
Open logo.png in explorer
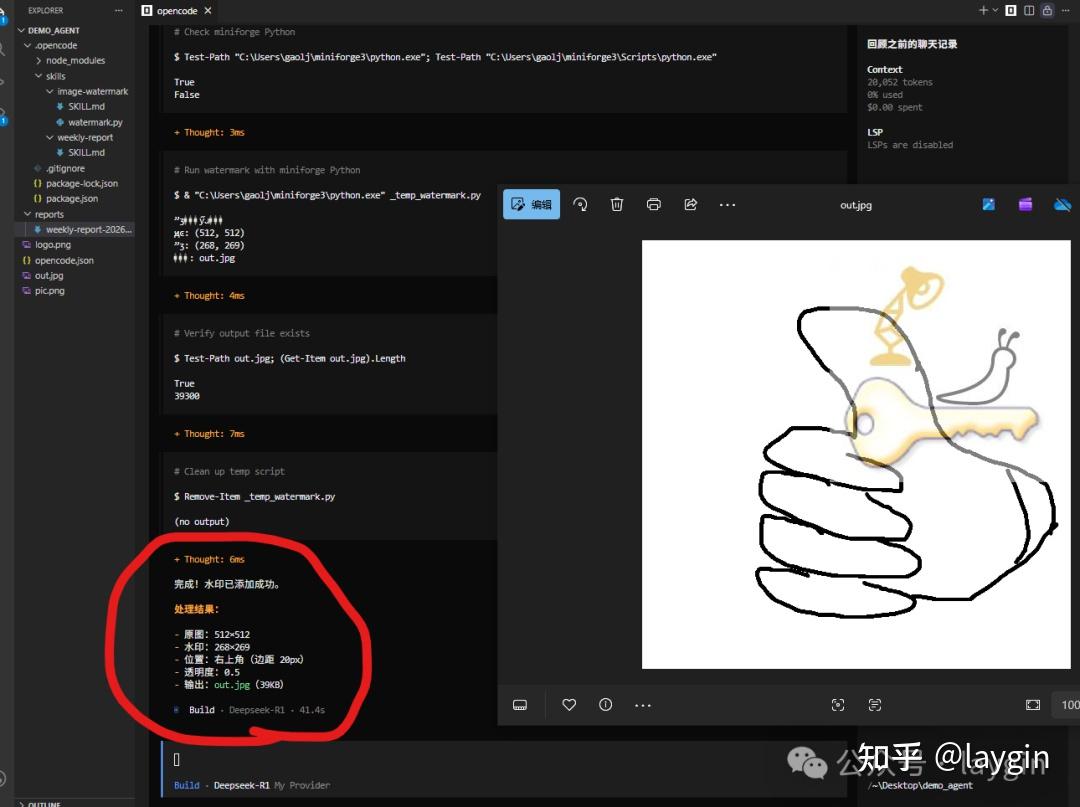point(52,244)
